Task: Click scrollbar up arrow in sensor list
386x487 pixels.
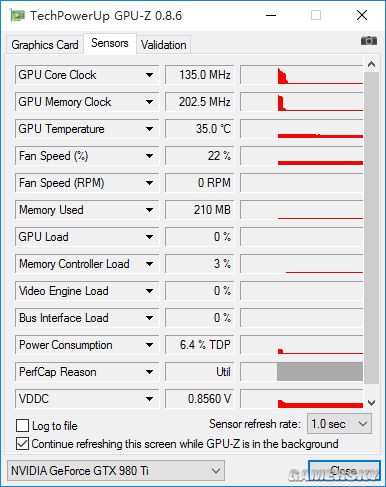Action: coord(371,65)
